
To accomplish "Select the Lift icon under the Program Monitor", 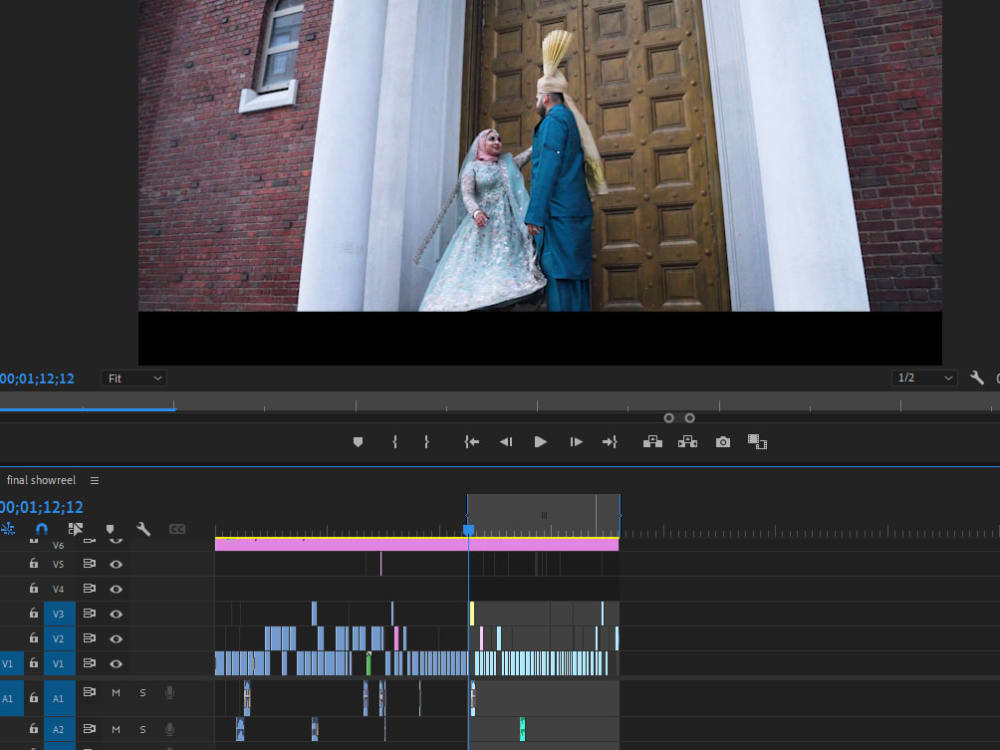I will (x=652, y=441).
